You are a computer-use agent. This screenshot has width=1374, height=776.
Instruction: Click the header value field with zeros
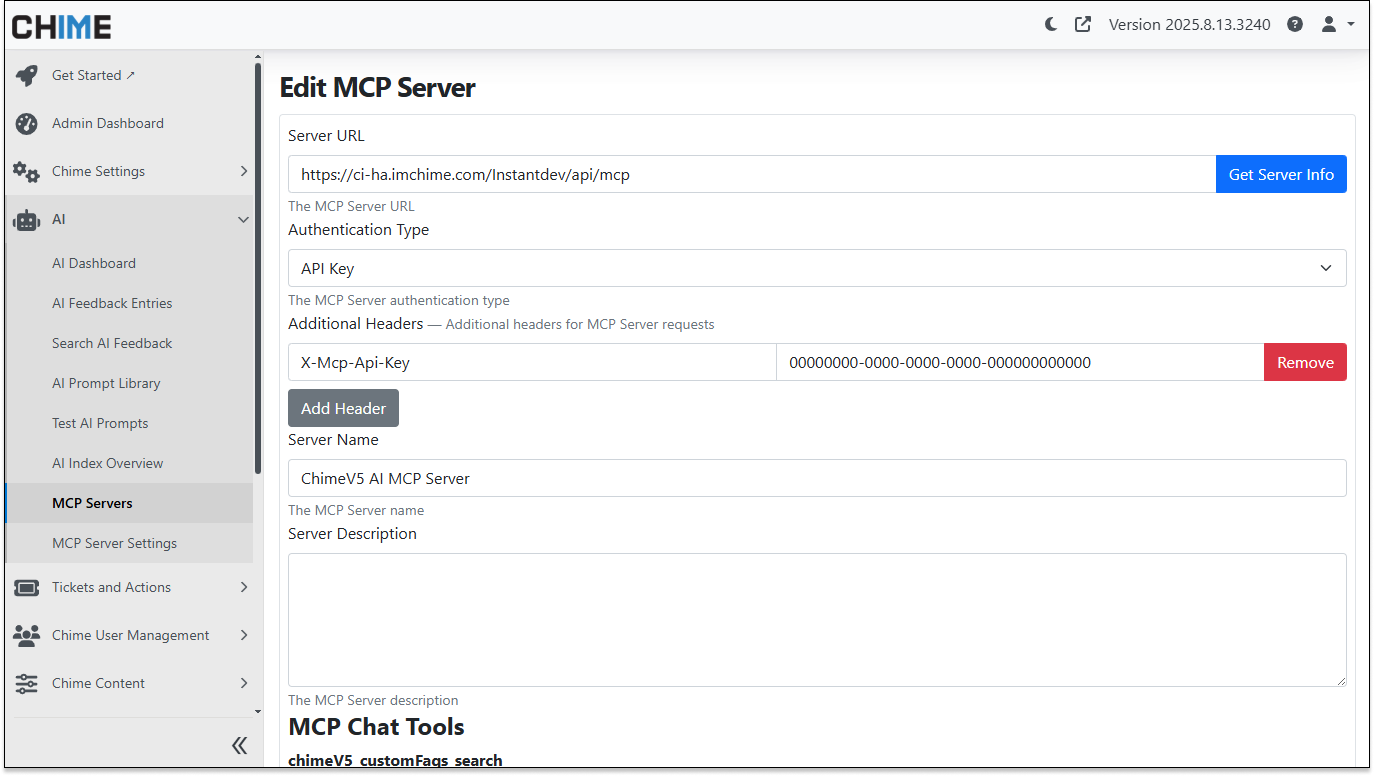(1020, 362)
